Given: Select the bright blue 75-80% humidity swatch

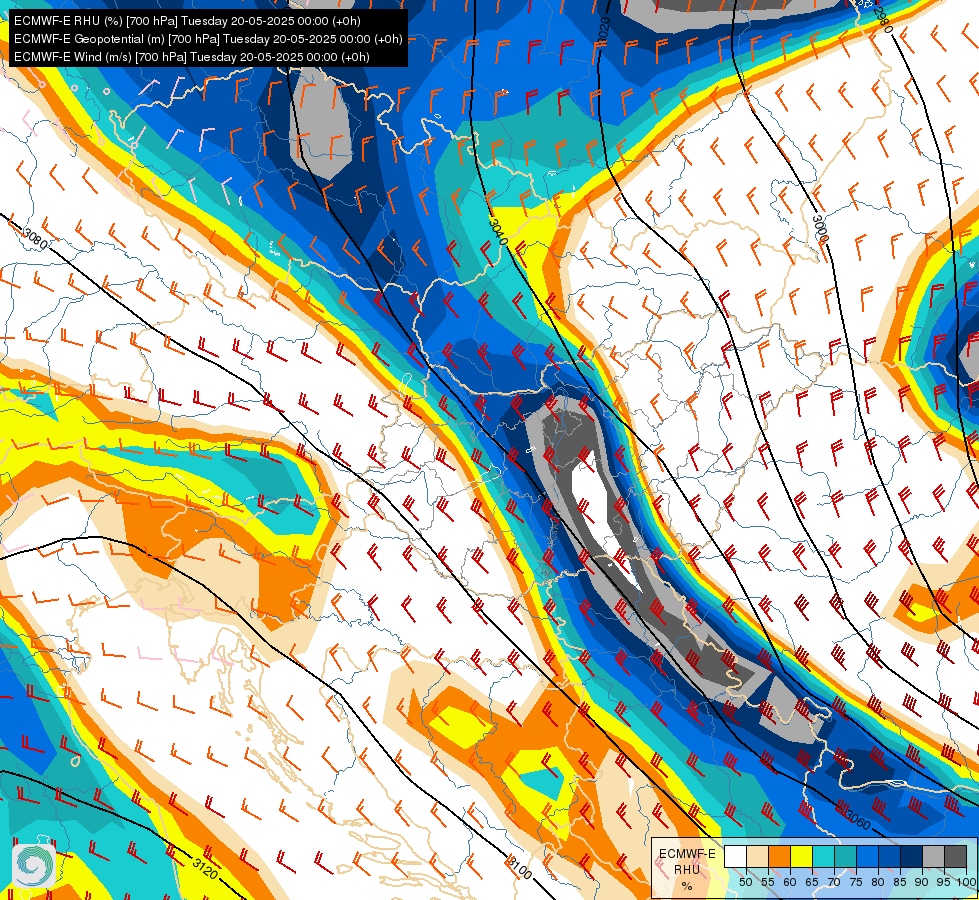Looking at the screenshot, I should coord(868,856).
